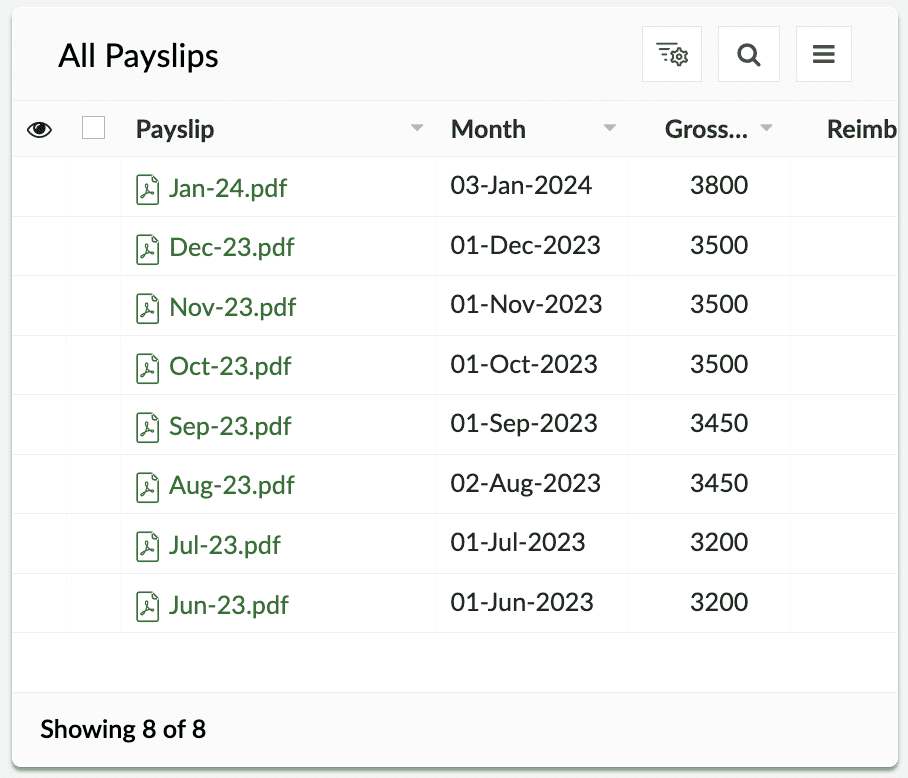Expand the Gross column dropdown arrow
The image size is (908, 778).
tap(767, 129)
